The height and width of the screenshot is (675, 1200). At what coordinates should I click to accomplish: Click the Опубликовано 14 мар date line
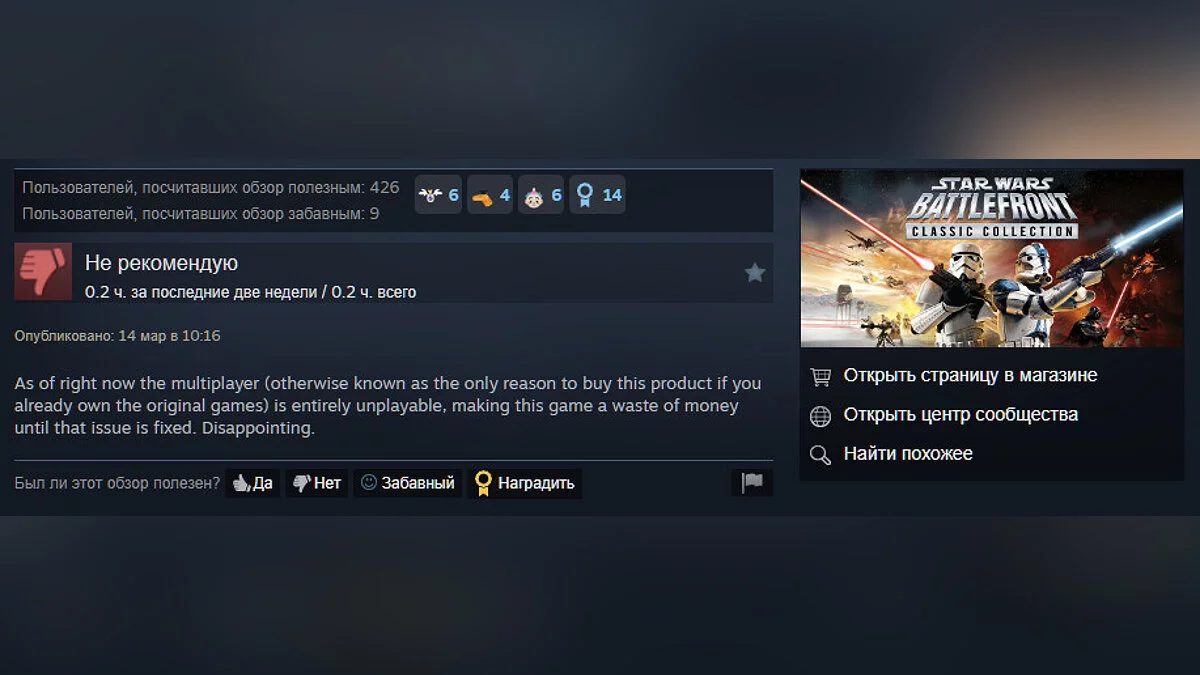tap(117, 336)
